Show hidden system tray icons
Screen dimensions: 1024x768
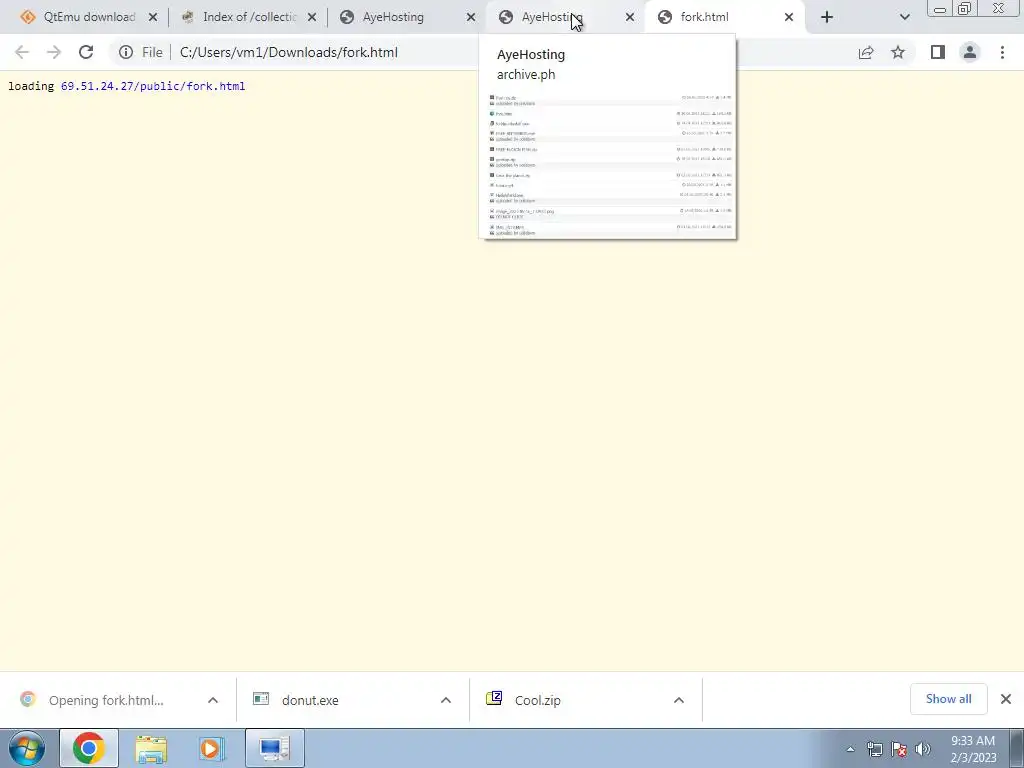click(850, 749)
